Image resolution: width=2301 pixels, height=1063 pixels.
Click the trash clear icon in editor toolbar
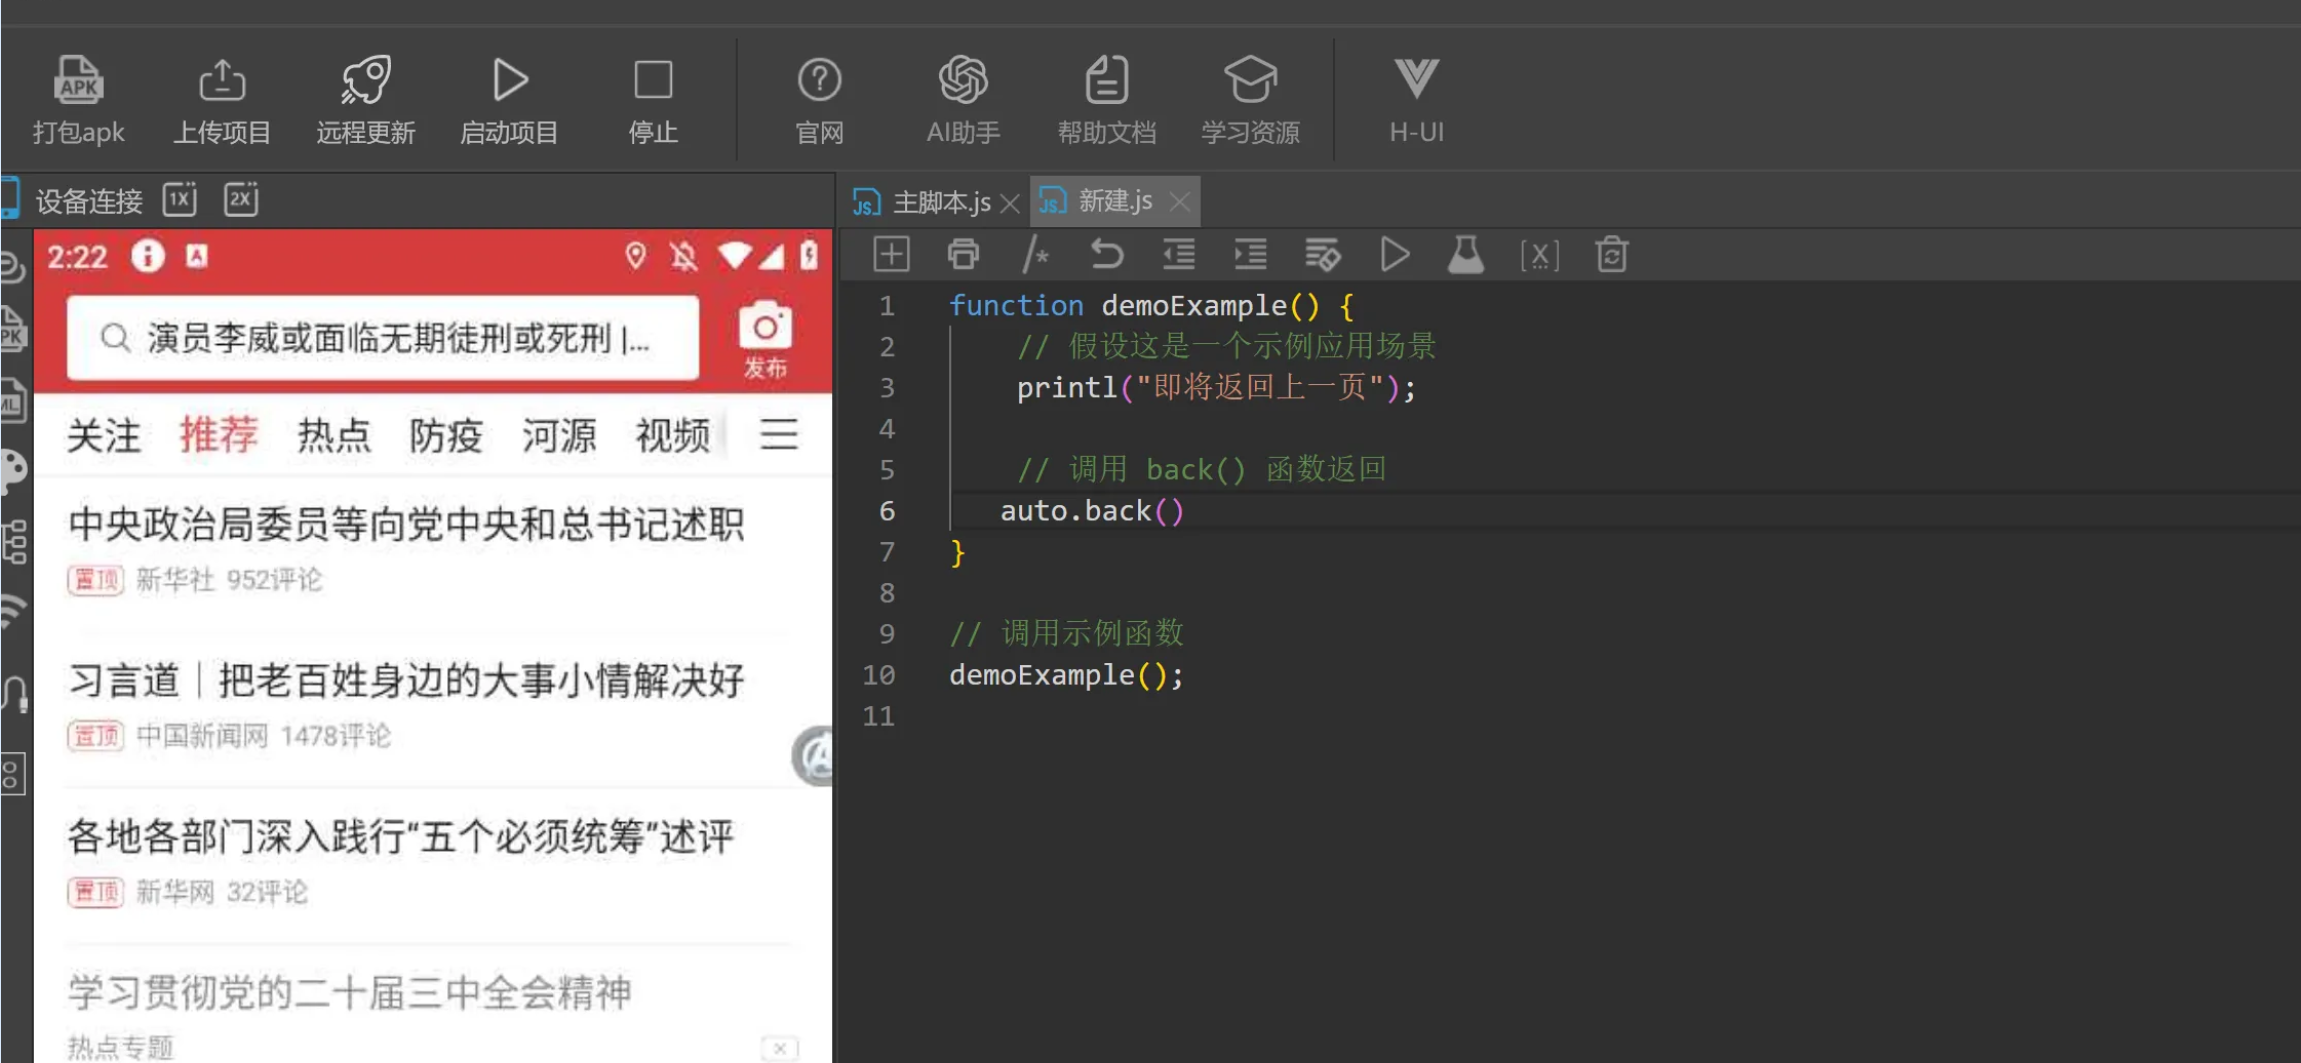(1612, 255)
